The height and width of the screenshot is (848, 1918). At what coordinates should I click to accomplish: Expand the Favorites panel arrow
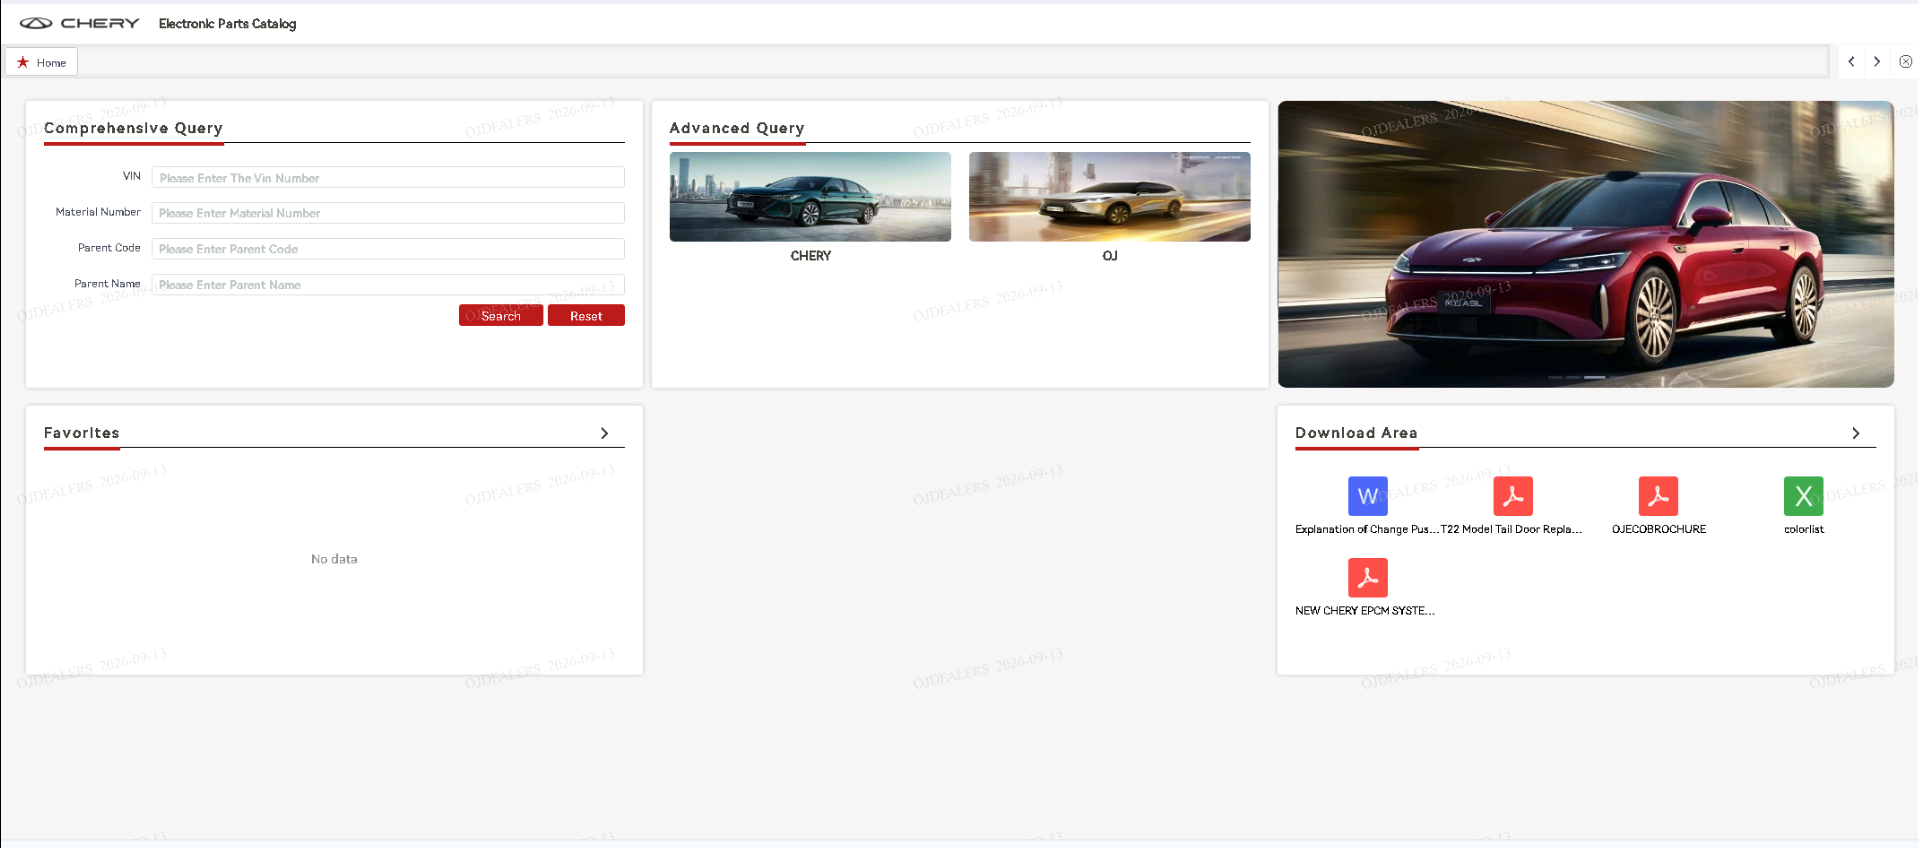point(604,433)
